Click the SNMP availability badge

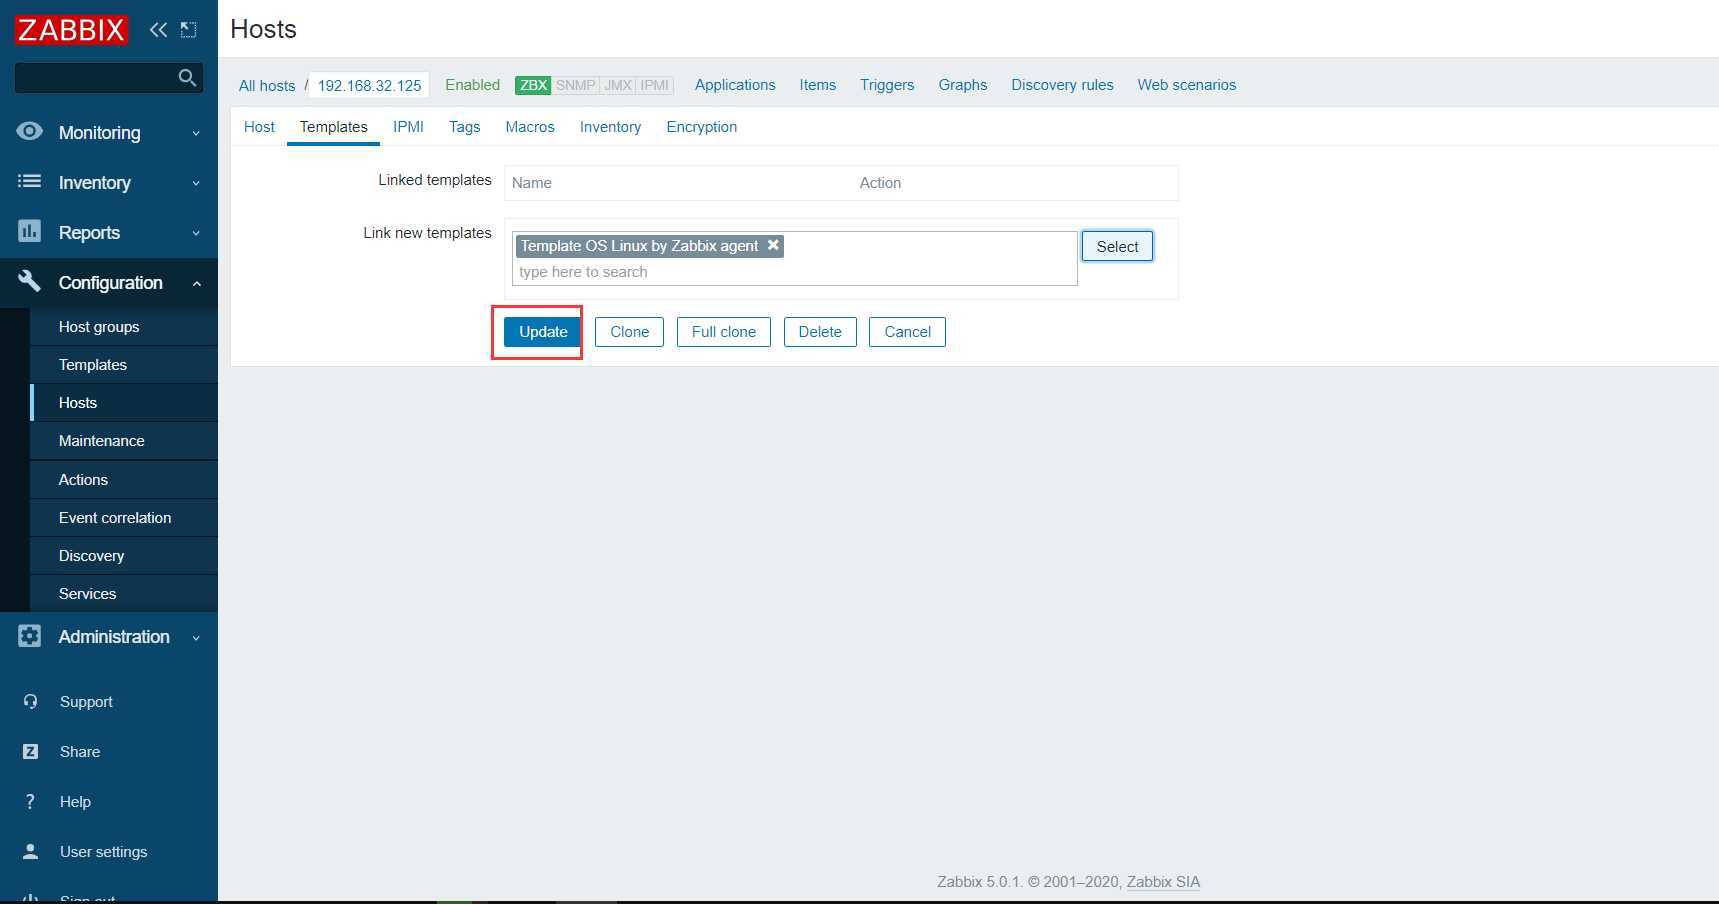[x=575, y=85]
